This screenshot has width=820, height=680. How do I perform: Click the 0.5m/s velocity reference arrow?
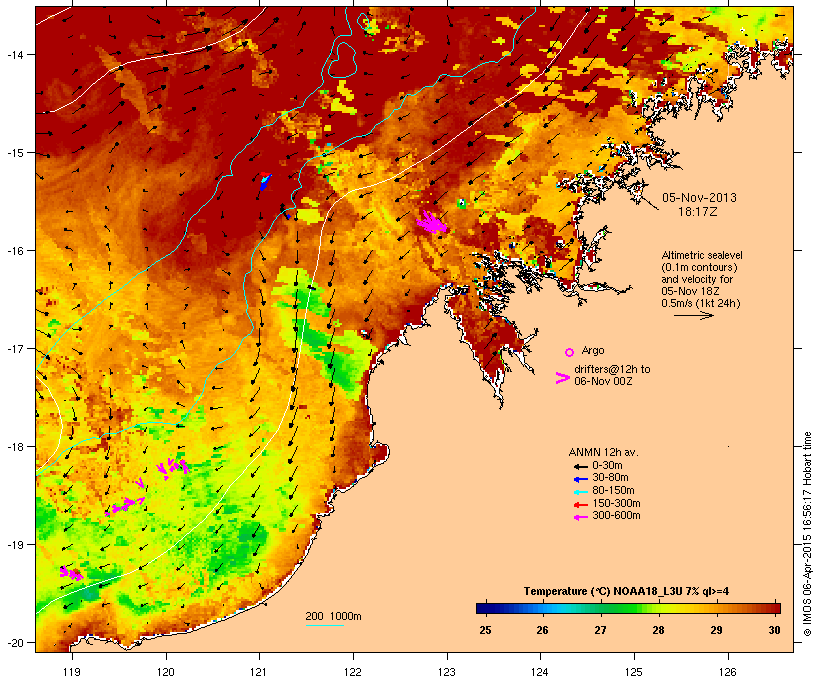pos(694,315)
